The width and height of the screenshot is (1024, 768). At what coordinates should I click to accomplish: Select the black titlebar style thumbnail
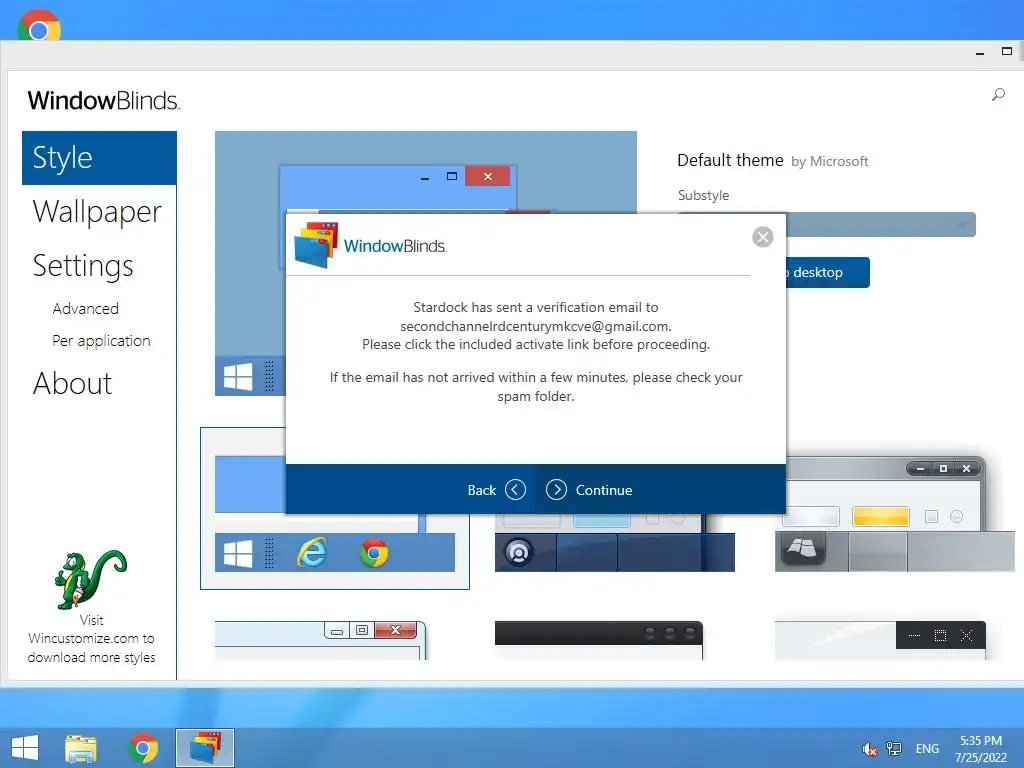click(x=599, y=640)
